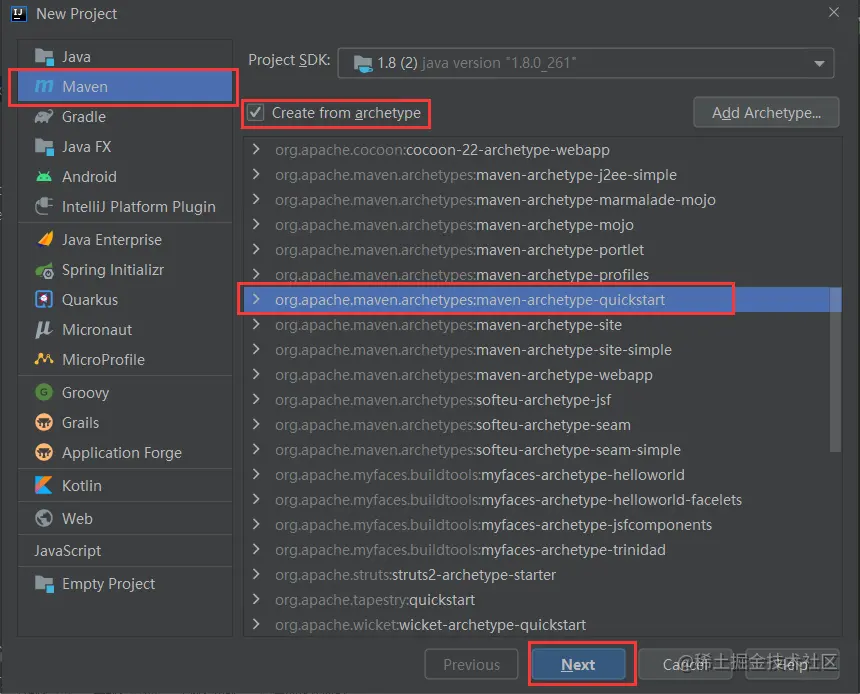860x694 pixels.
Task: Open the Project SDK dropdown arrow
Action: [819, 64]
